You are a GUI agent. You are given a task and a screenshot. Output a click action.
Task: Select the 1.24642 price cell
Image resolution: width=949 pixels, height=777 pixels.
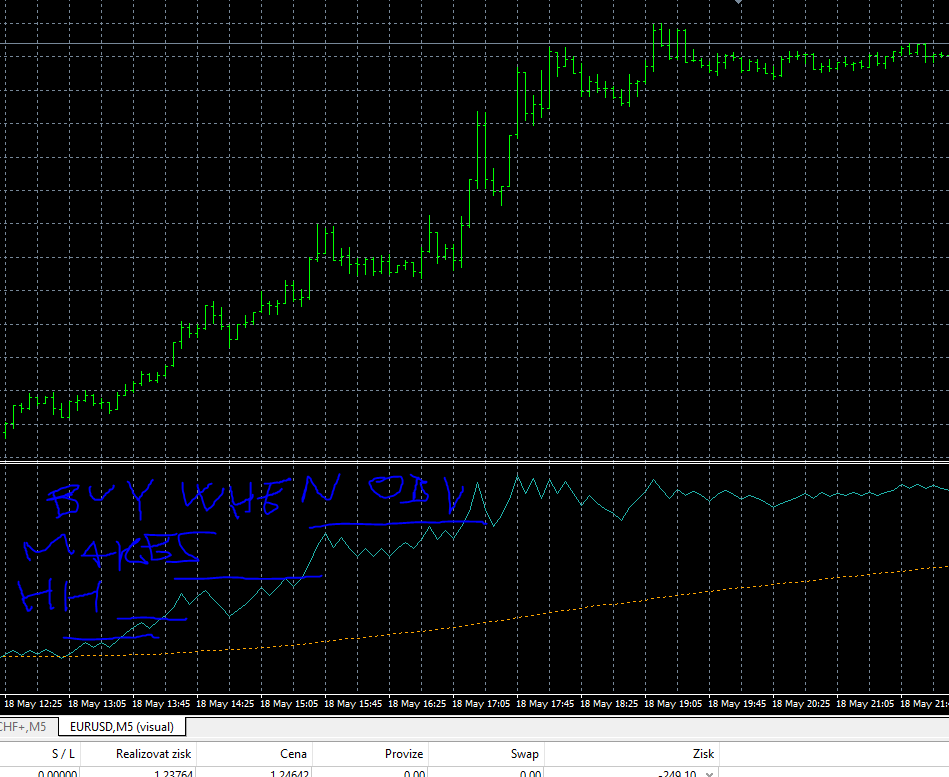click(289, 773)
